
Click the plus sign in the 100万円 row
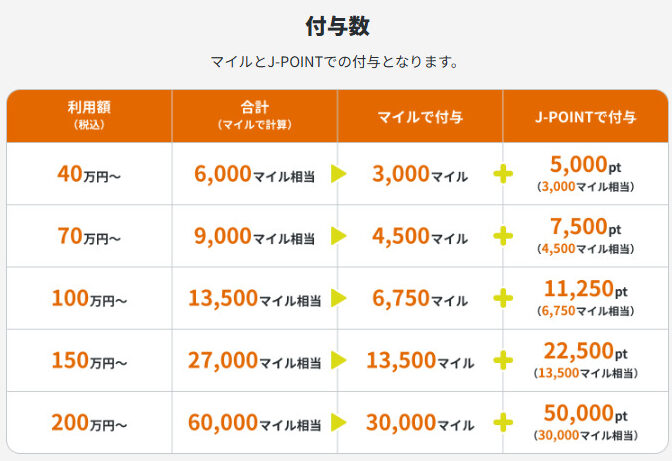click(x=504, y=298)
